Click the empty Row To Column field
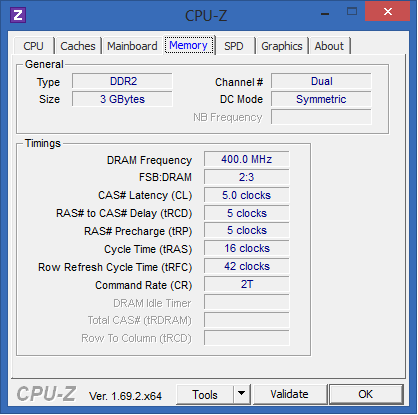Screen dimensions: 418x415 tap(247, 338)
